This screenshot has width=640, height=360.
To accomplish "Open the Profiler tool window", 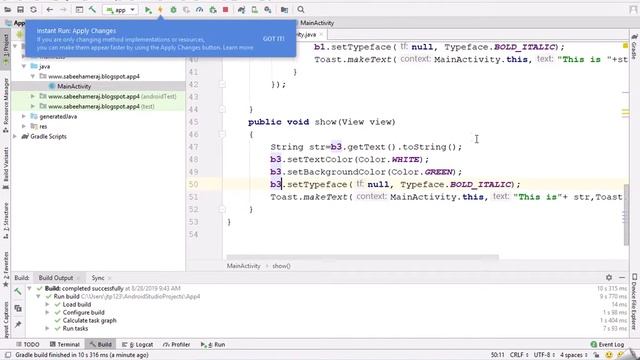I will coord(176,344).
